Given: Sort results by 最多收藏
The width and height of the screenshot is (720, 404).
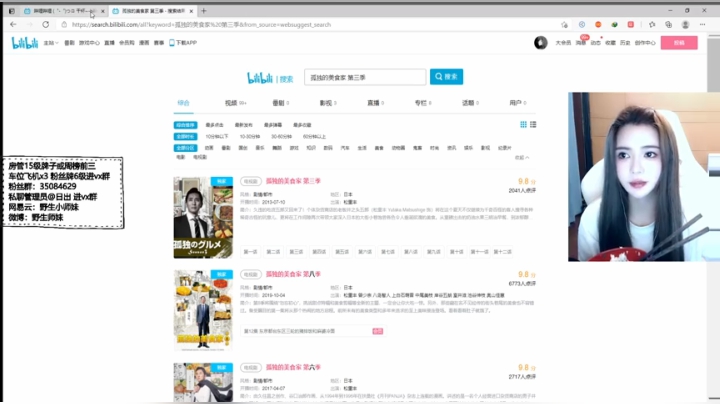Looking at the screenshot, I should (x=302, y=125).
